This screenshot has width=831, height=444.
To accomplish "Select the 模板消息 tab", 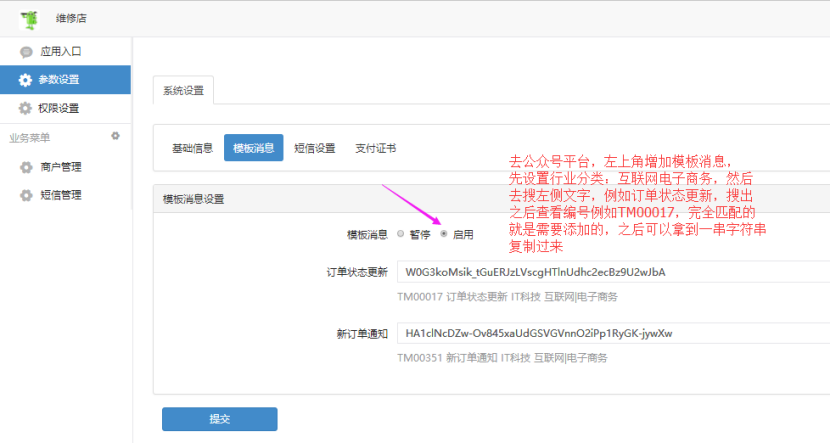I will [253, 148].
